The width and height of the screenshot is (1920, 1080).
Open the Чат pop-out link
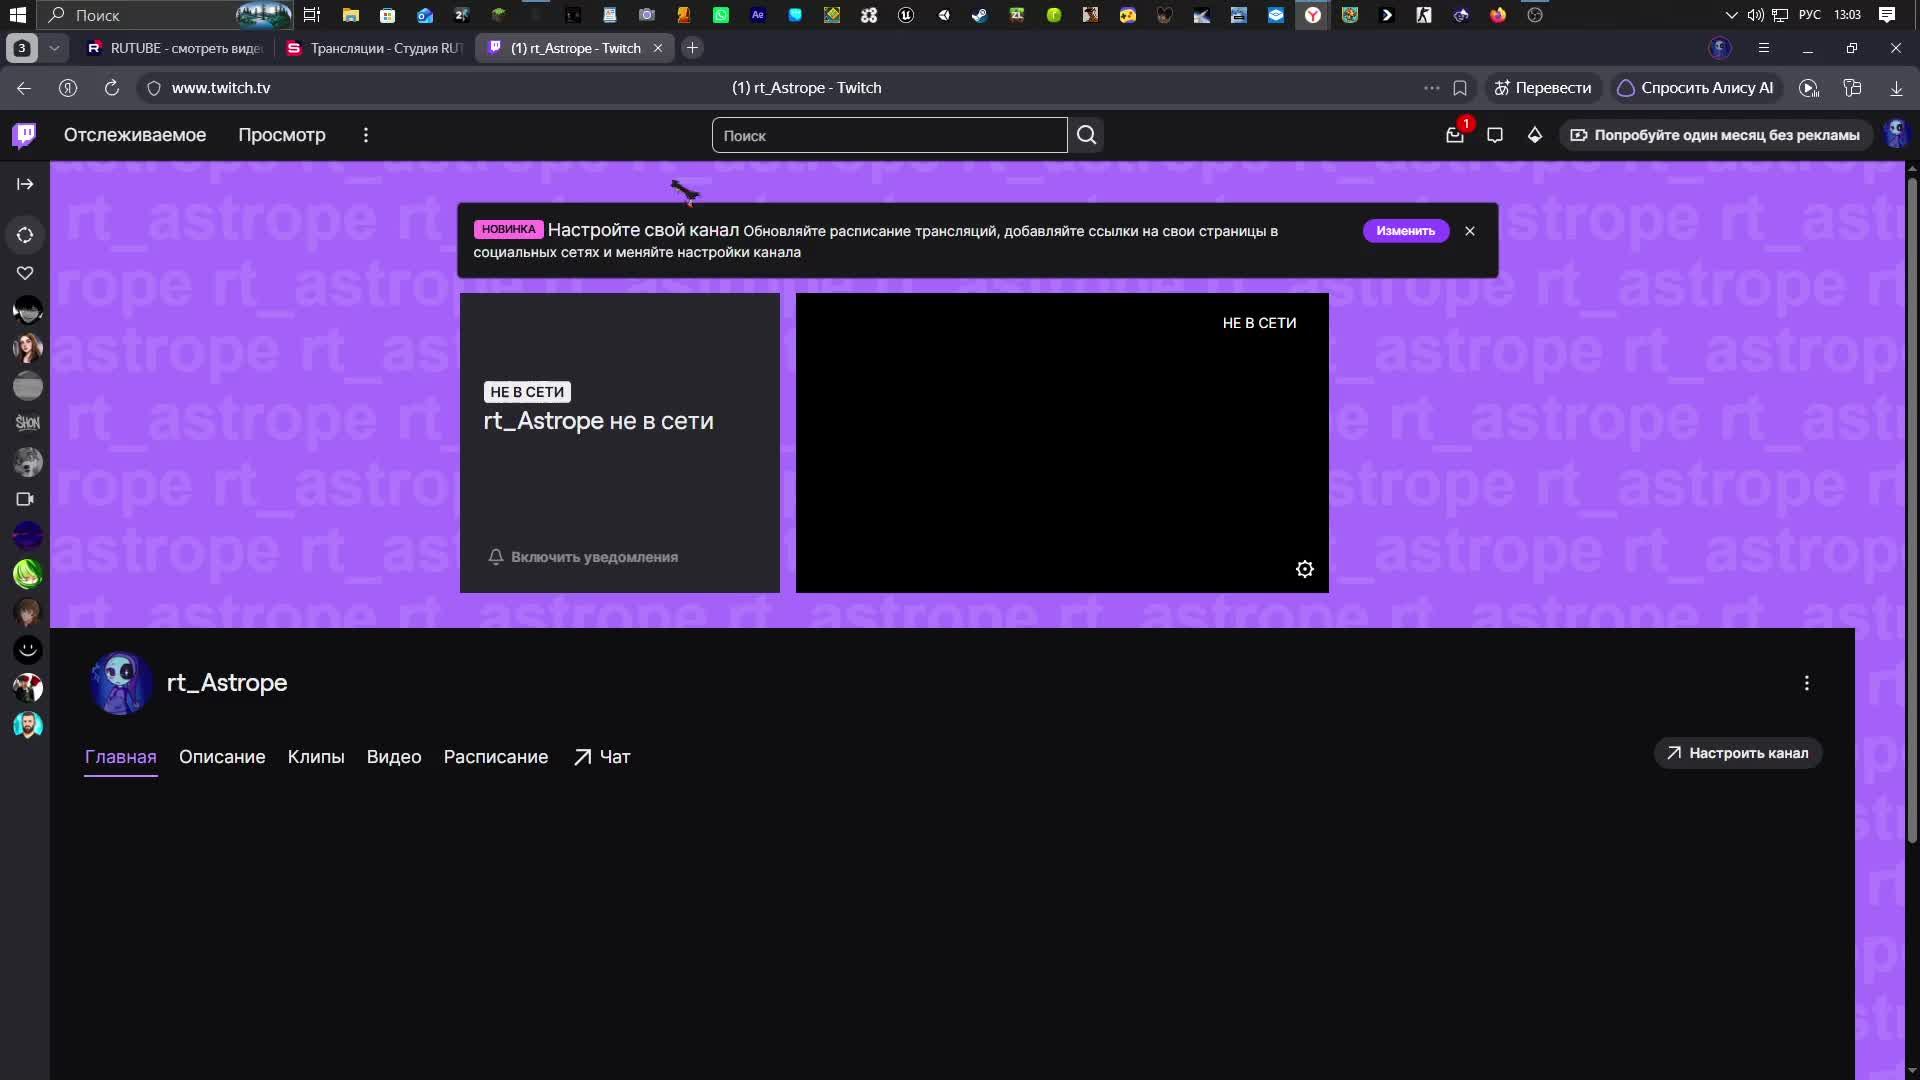(x=602, y=757)
